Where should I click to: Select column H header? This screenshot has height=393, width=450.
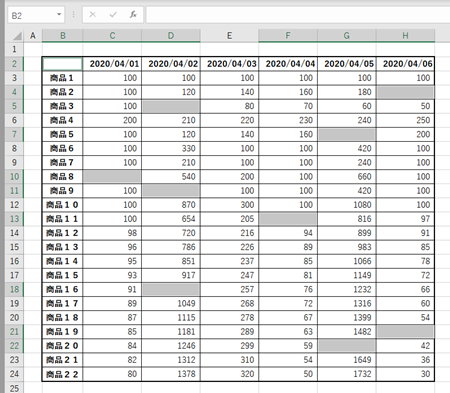(x=405, y=36)
